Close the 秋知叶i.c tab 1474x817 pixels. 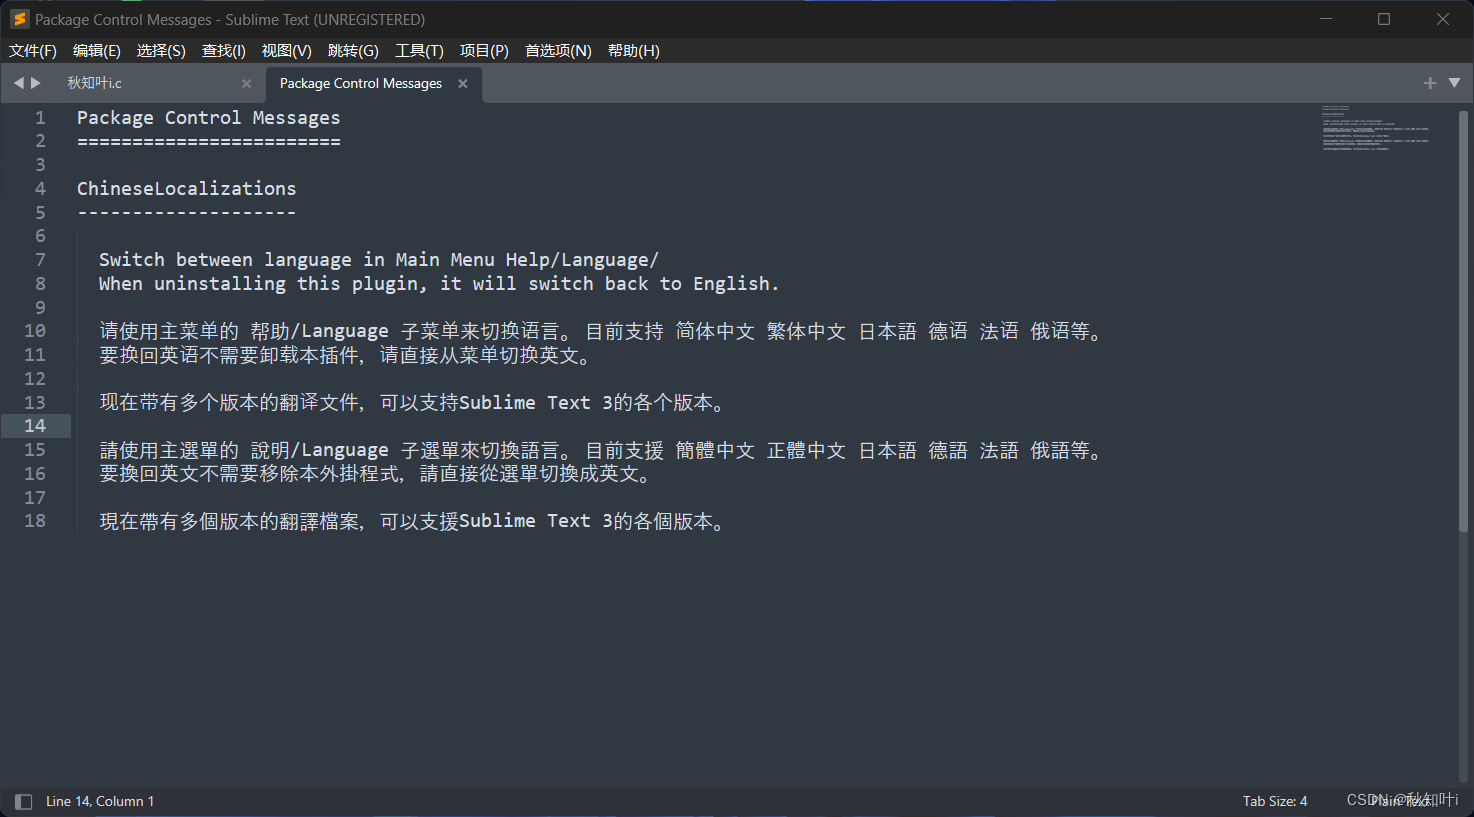pos(246,84)
